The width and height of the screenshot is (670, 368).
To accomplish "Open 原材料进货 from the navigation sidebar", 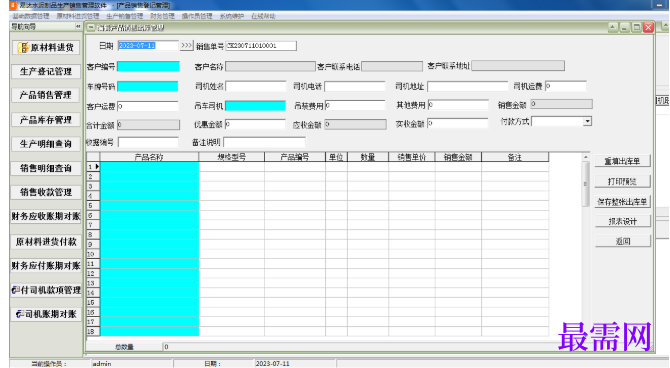I will (x=46, y=47).
